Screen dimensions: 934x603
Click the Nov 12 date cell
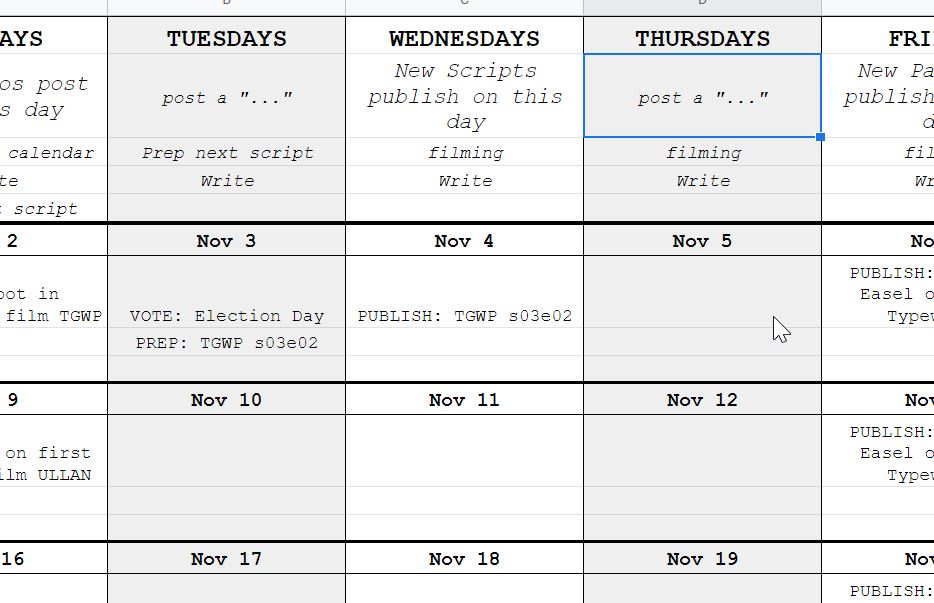point(702,400)
